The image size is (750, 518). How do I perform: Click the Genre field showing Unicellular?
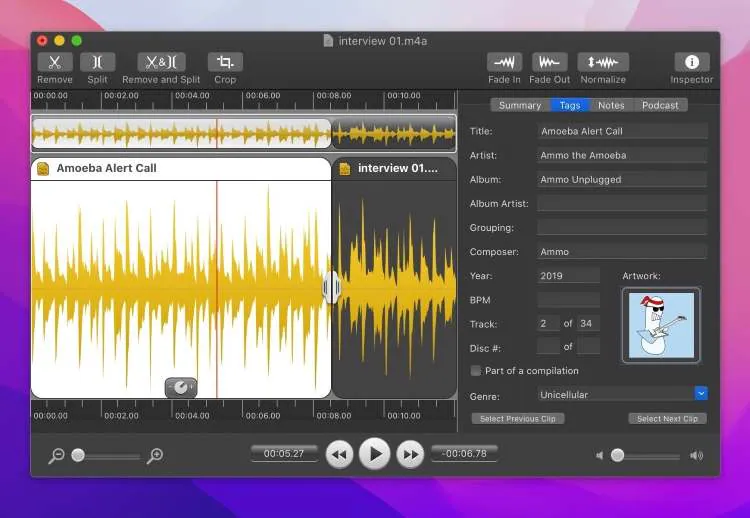(616, 394)
